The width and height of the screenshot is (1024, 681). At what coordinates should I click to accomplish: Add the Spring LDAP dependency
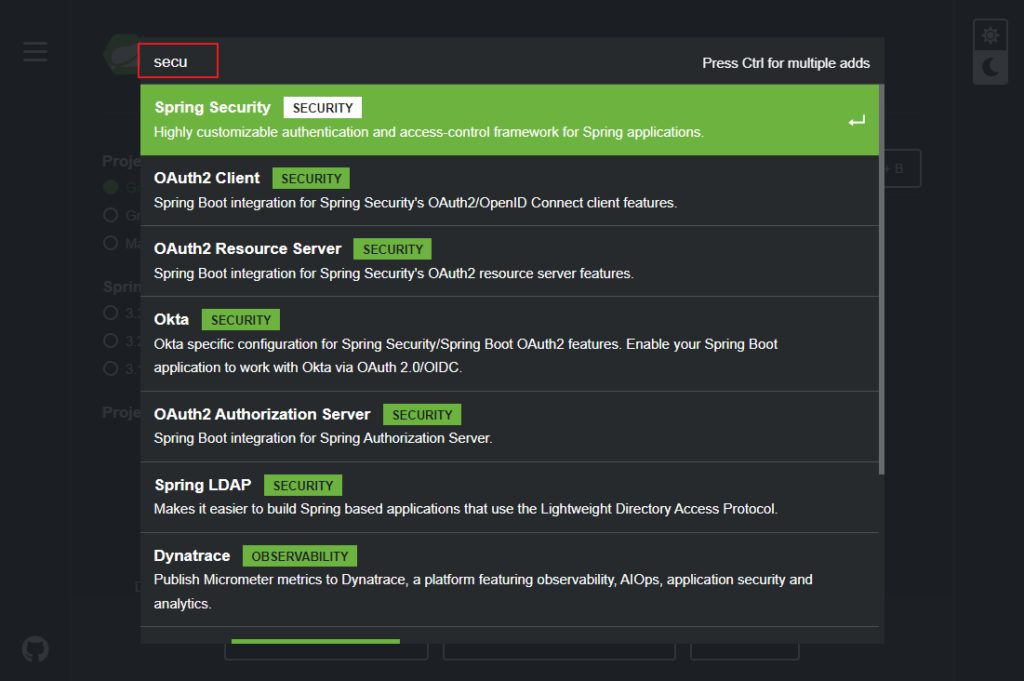tap(509, 497)
